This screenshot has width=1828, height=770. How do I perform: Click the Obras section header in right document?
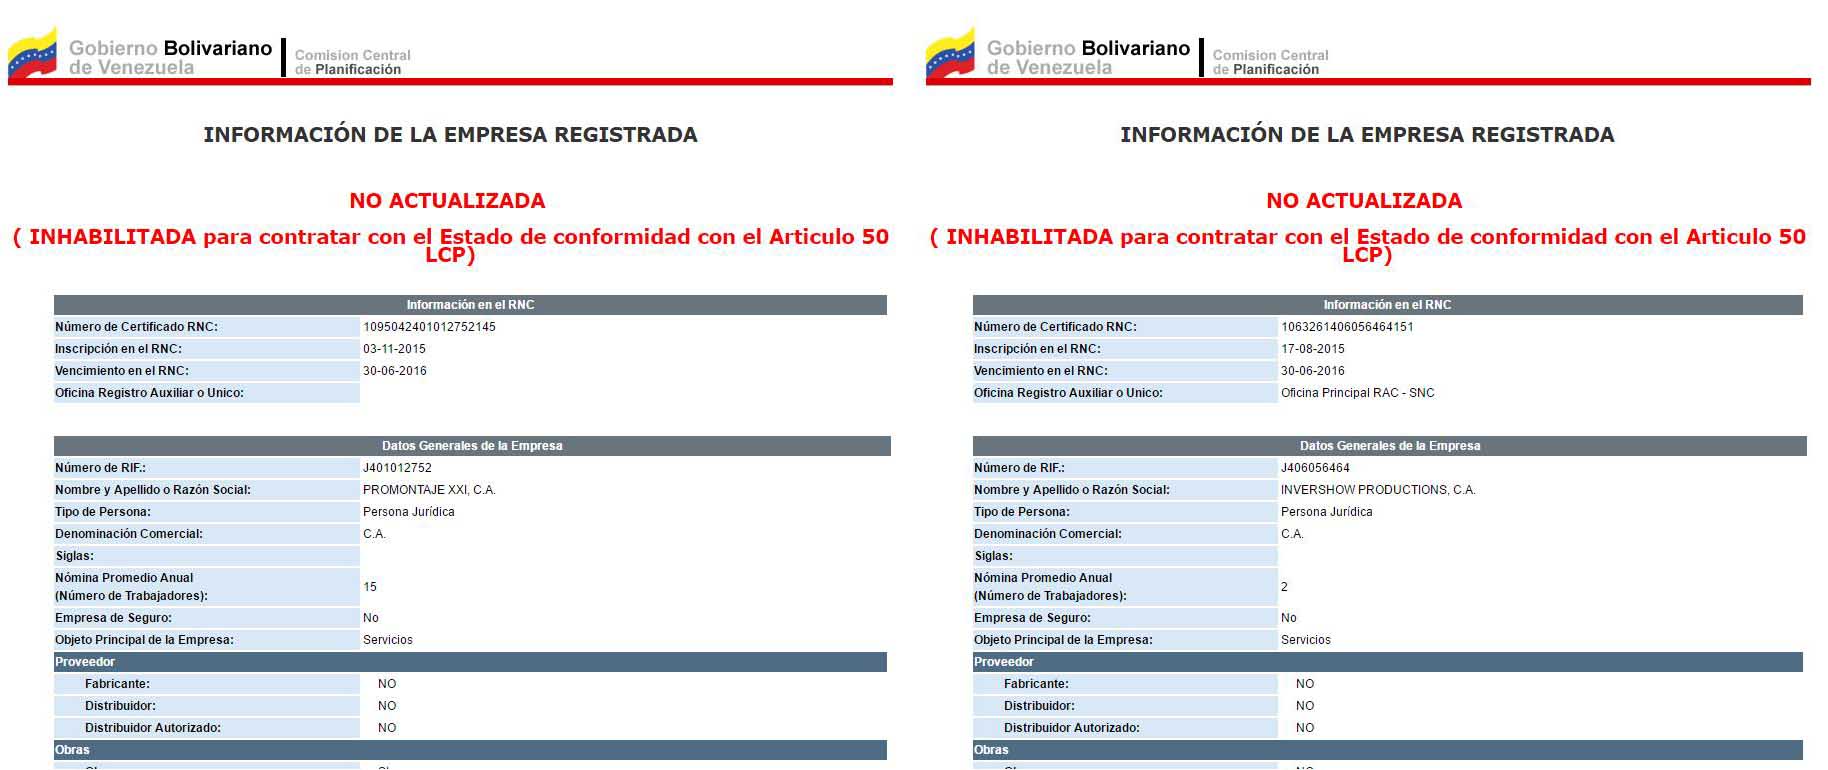click(991, 750)
